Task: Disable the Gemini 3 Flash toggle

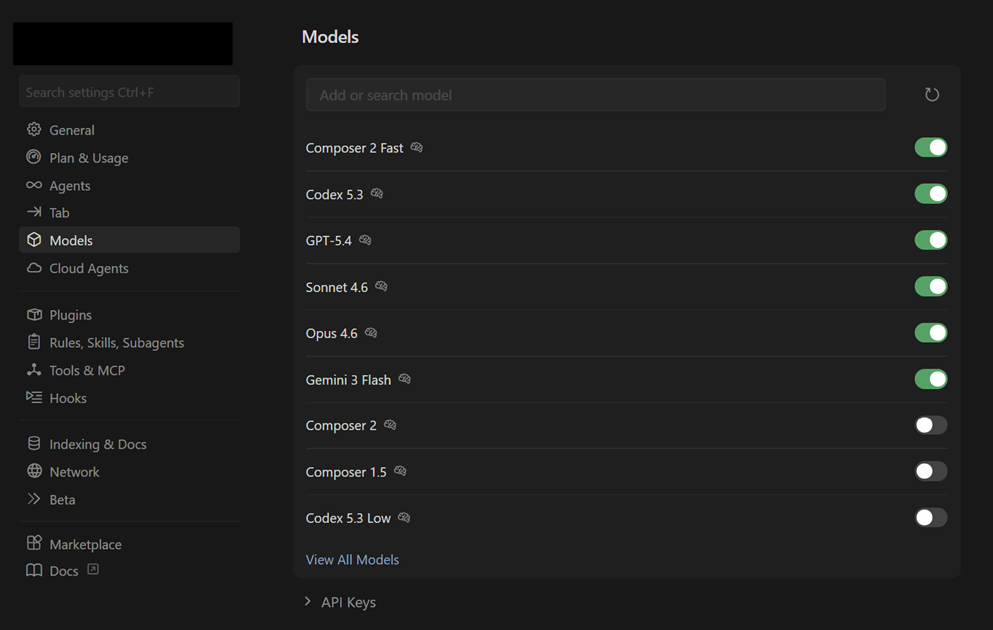Action: click(x=930, y=379)
